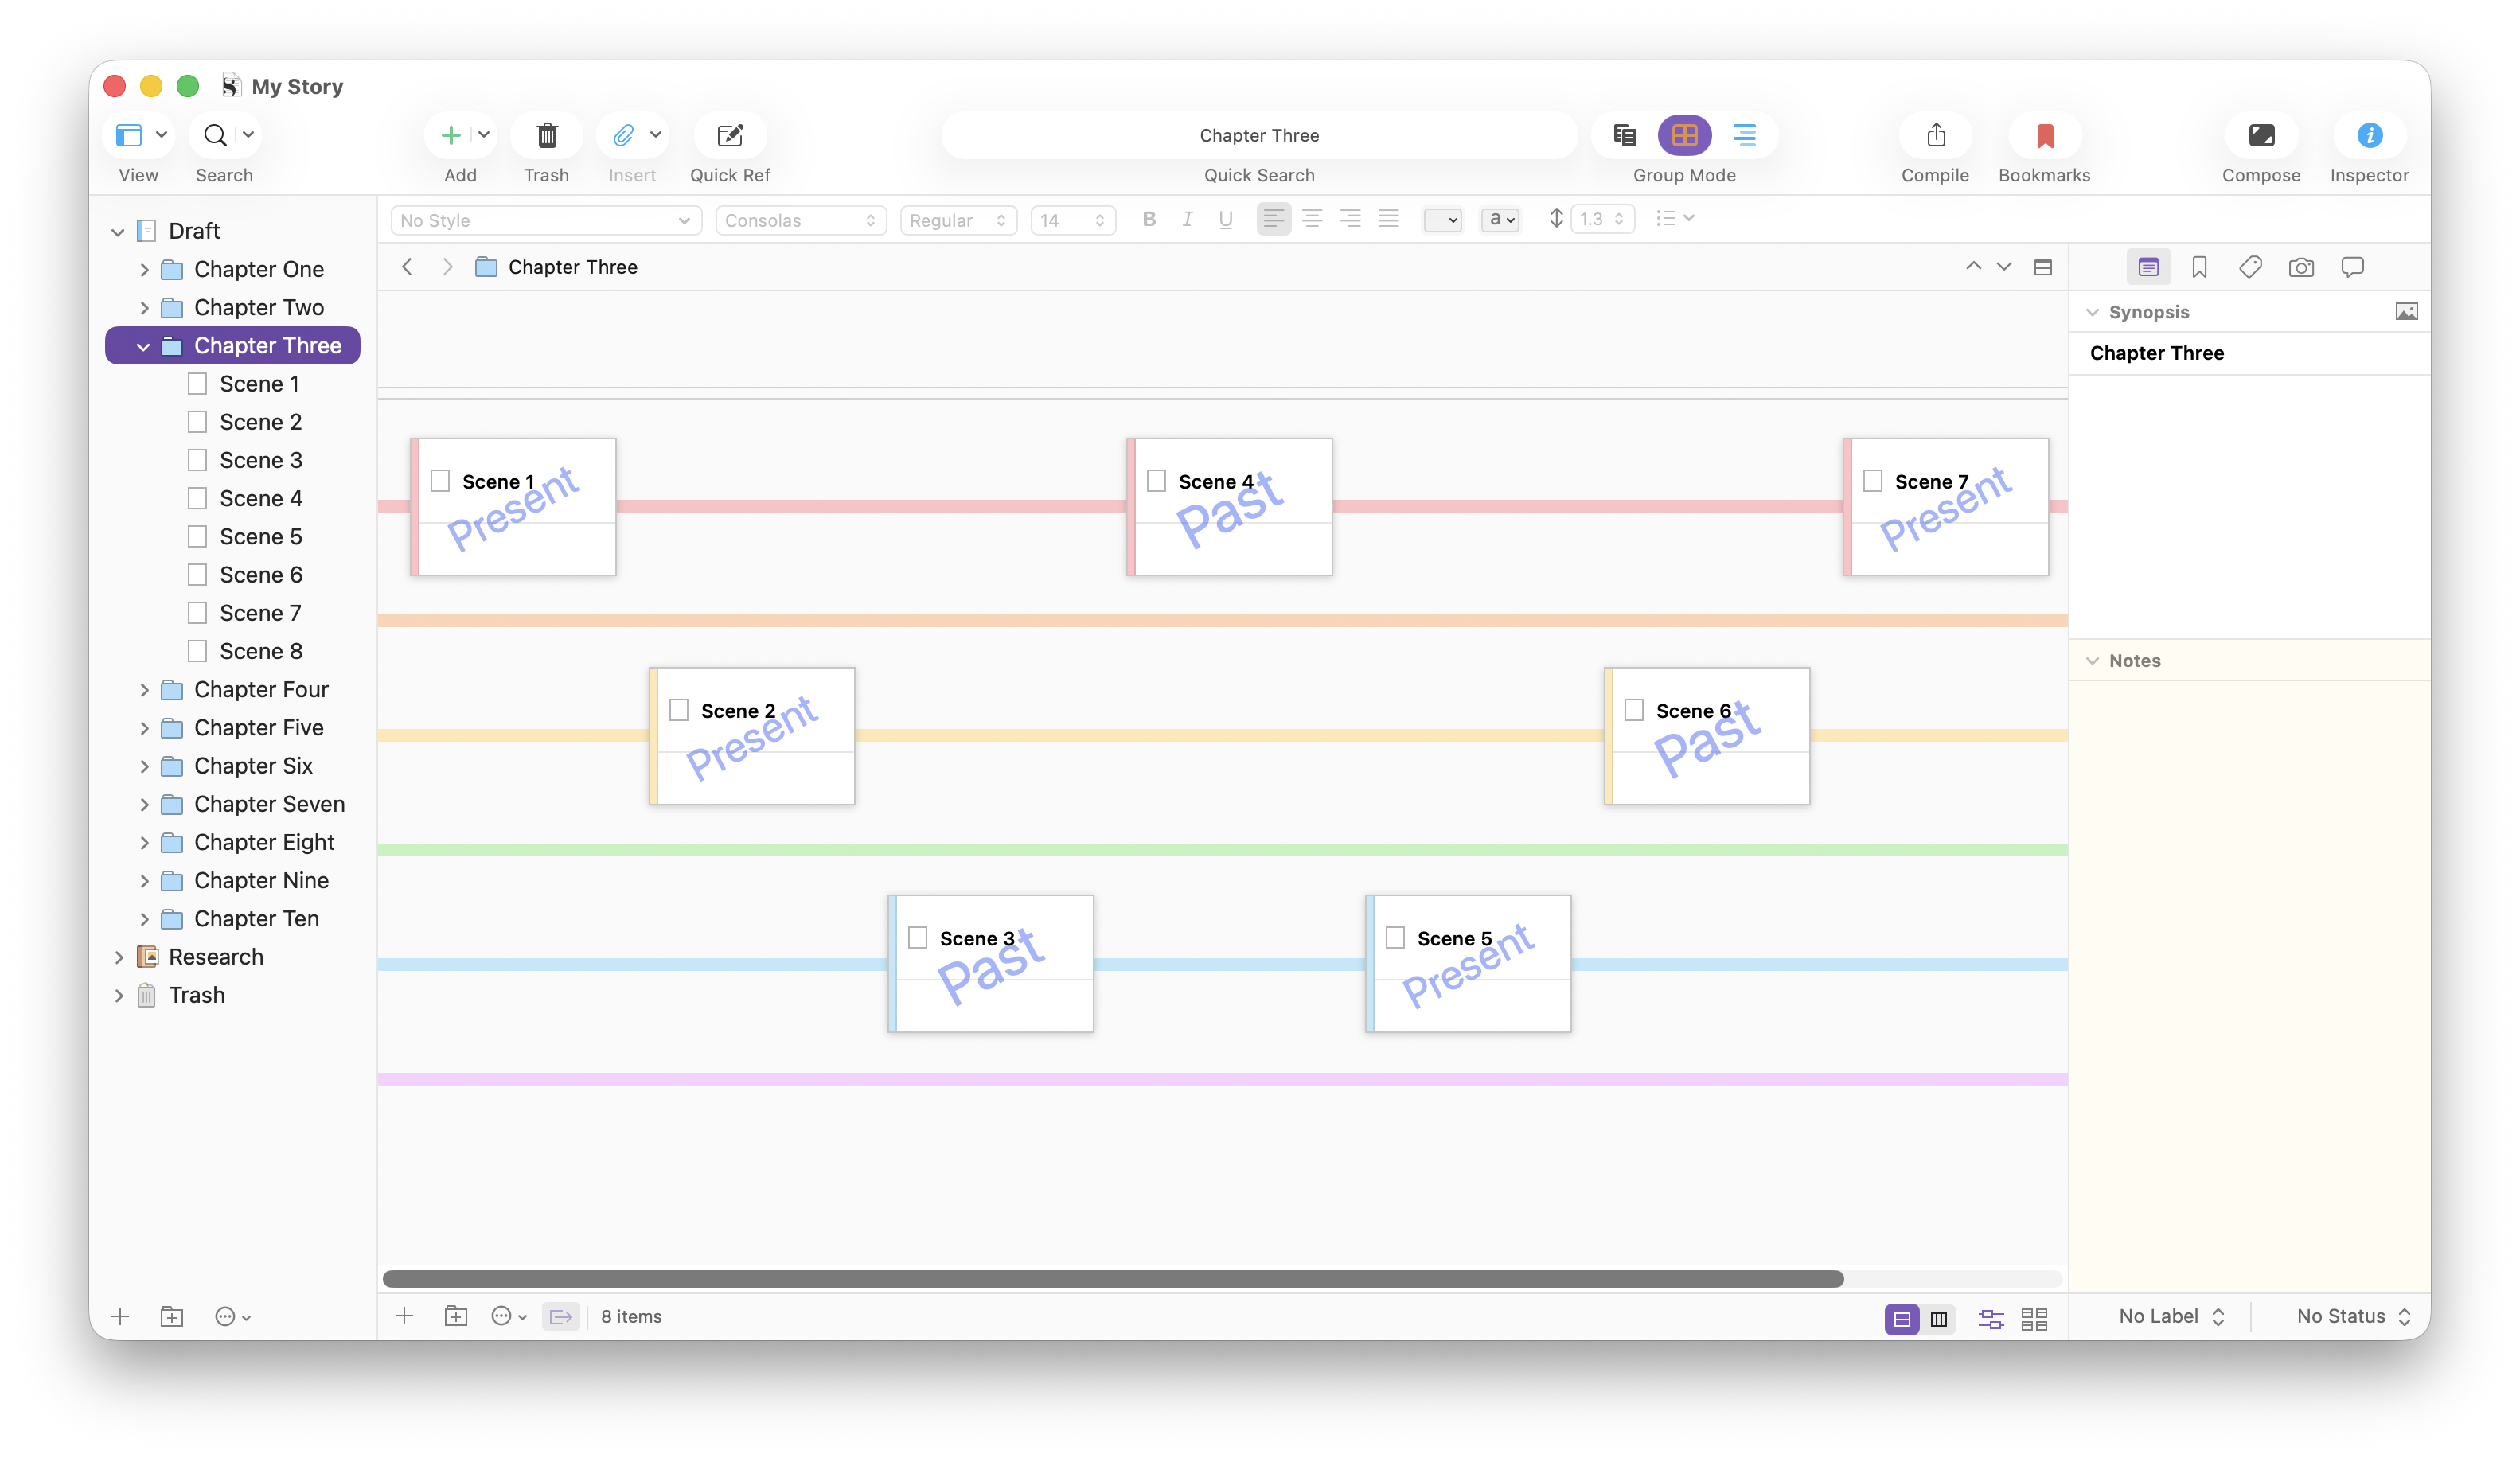This screenshot has height=1458, width=2520.
Task: Collapse the Synopsis section
Action: 2092,312
